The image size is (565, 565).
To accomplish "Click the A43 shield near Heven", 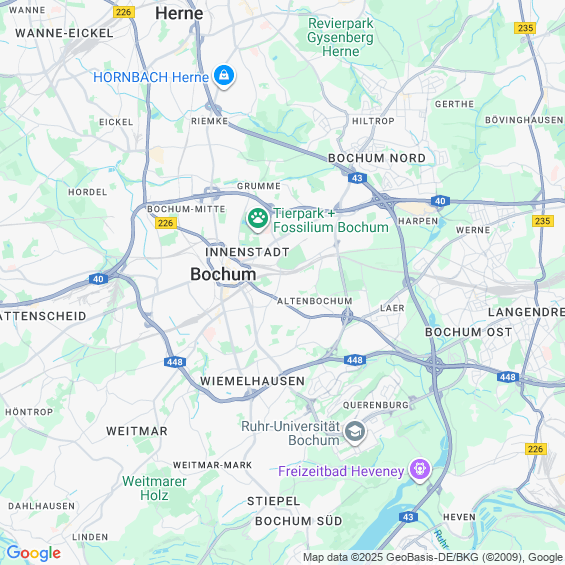I will click(408, 517).
